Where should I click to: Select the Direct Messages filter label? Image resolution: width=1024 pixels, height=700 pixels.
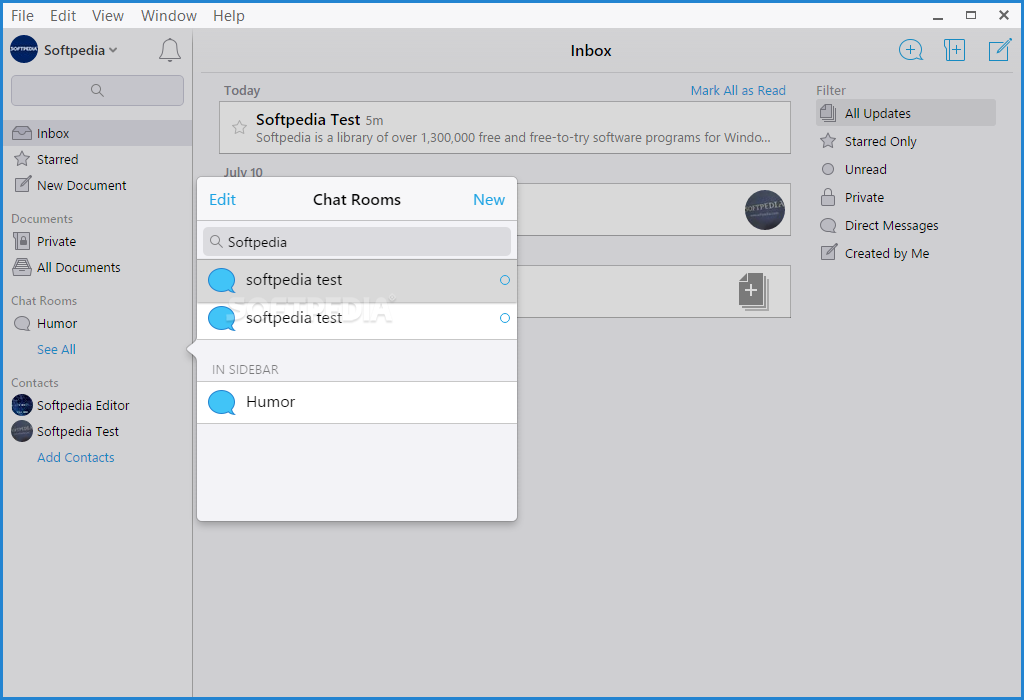(891, 225)
